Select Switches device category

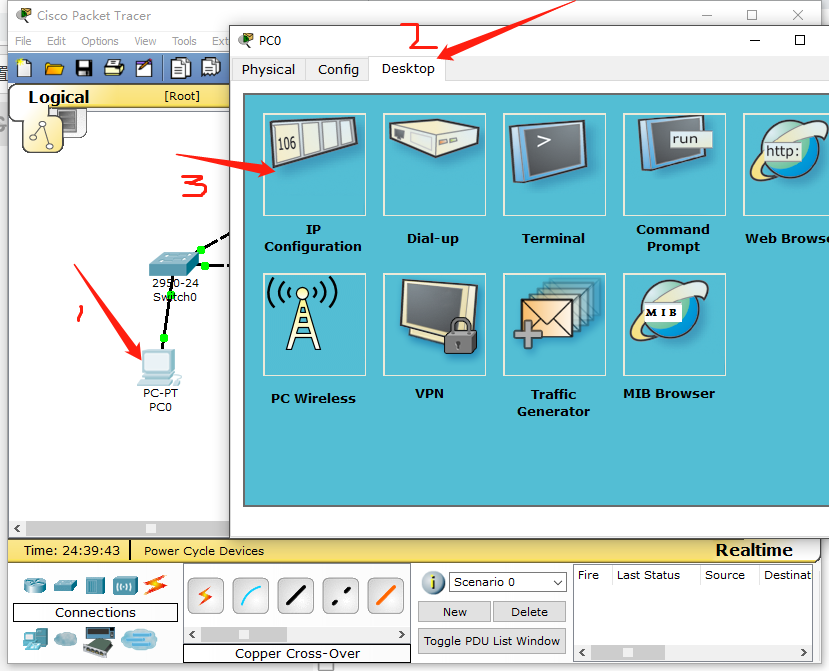tap(65, 585)
